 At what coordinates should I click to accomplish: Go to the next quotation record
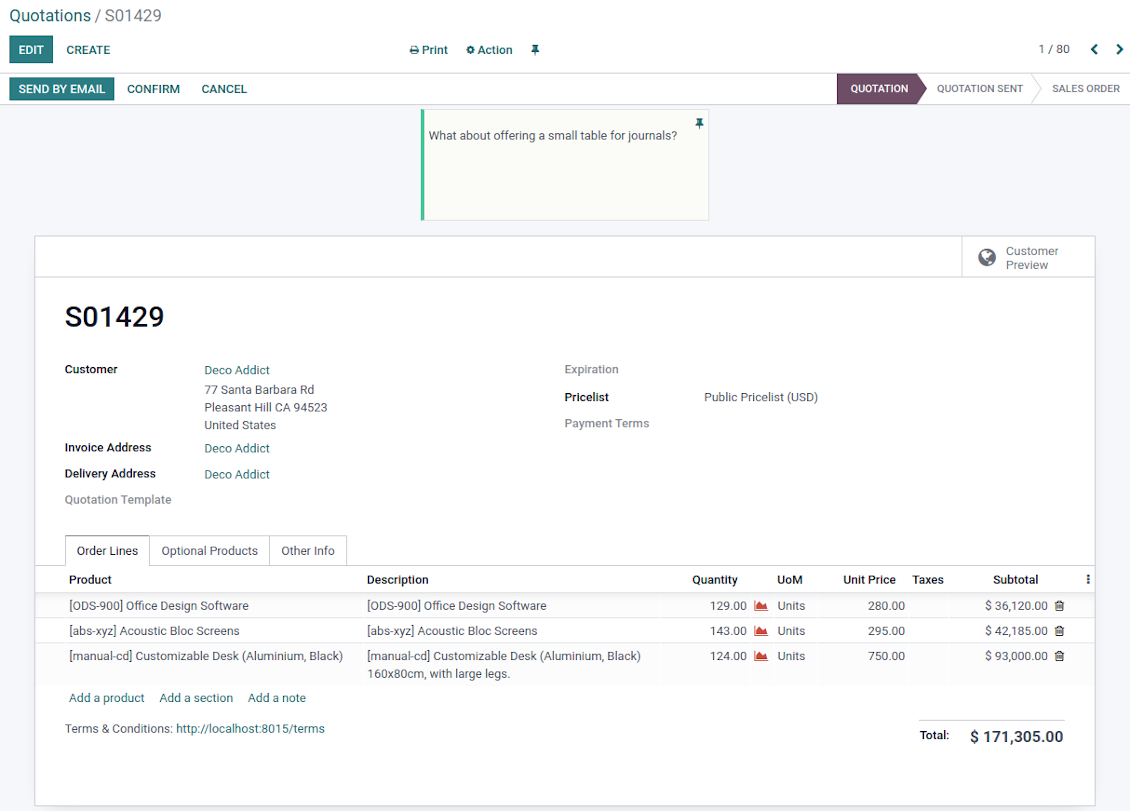tap(1119, 50)
